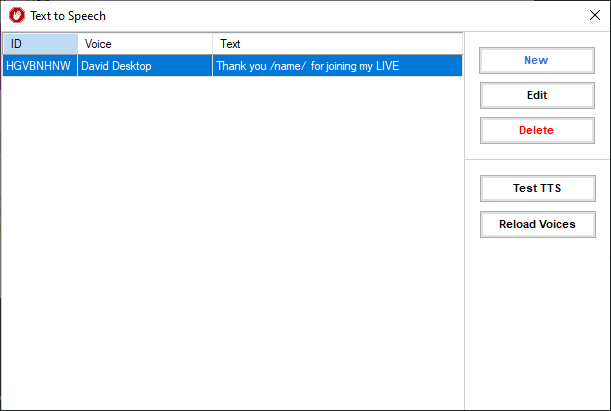Screen dimensions: 611x411
Task: Click separator line between Delete and Test TTS
Action: point(538,159)
